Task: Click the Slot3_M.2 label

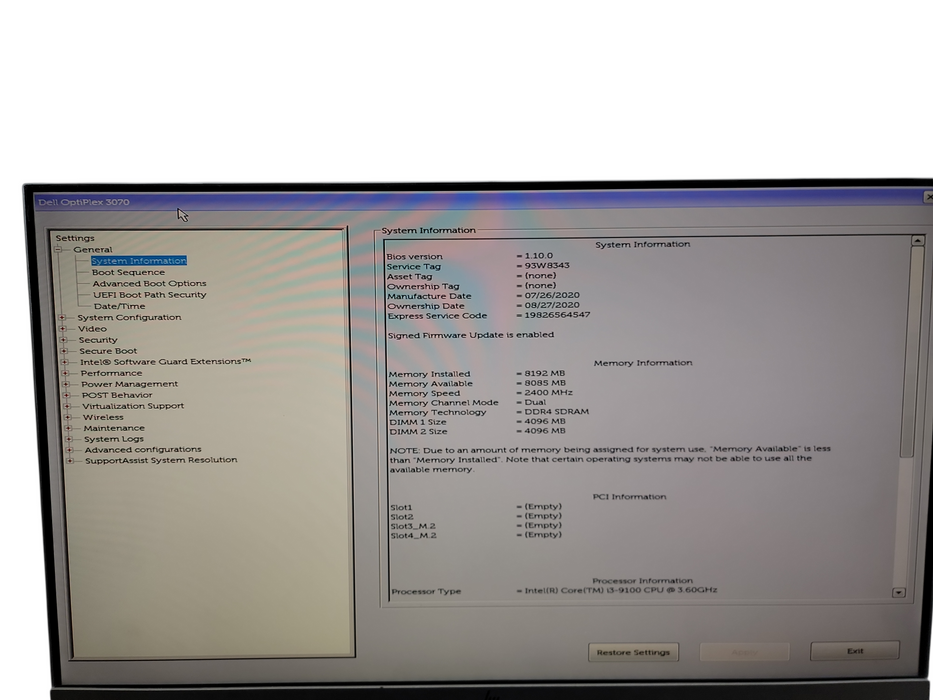Action: click(413, 526)
